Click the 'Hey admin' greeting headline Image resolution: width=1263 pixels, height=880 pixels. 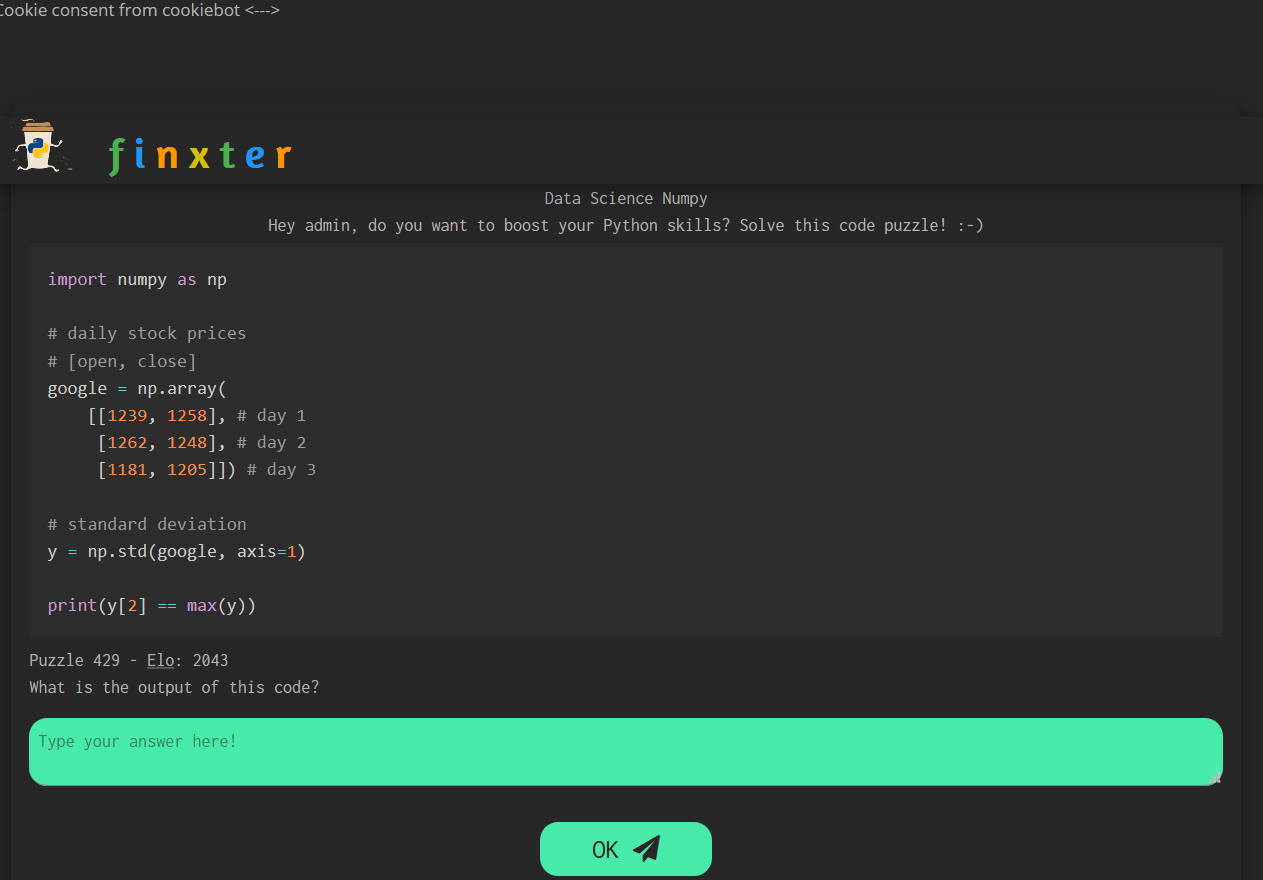[626, 226]
